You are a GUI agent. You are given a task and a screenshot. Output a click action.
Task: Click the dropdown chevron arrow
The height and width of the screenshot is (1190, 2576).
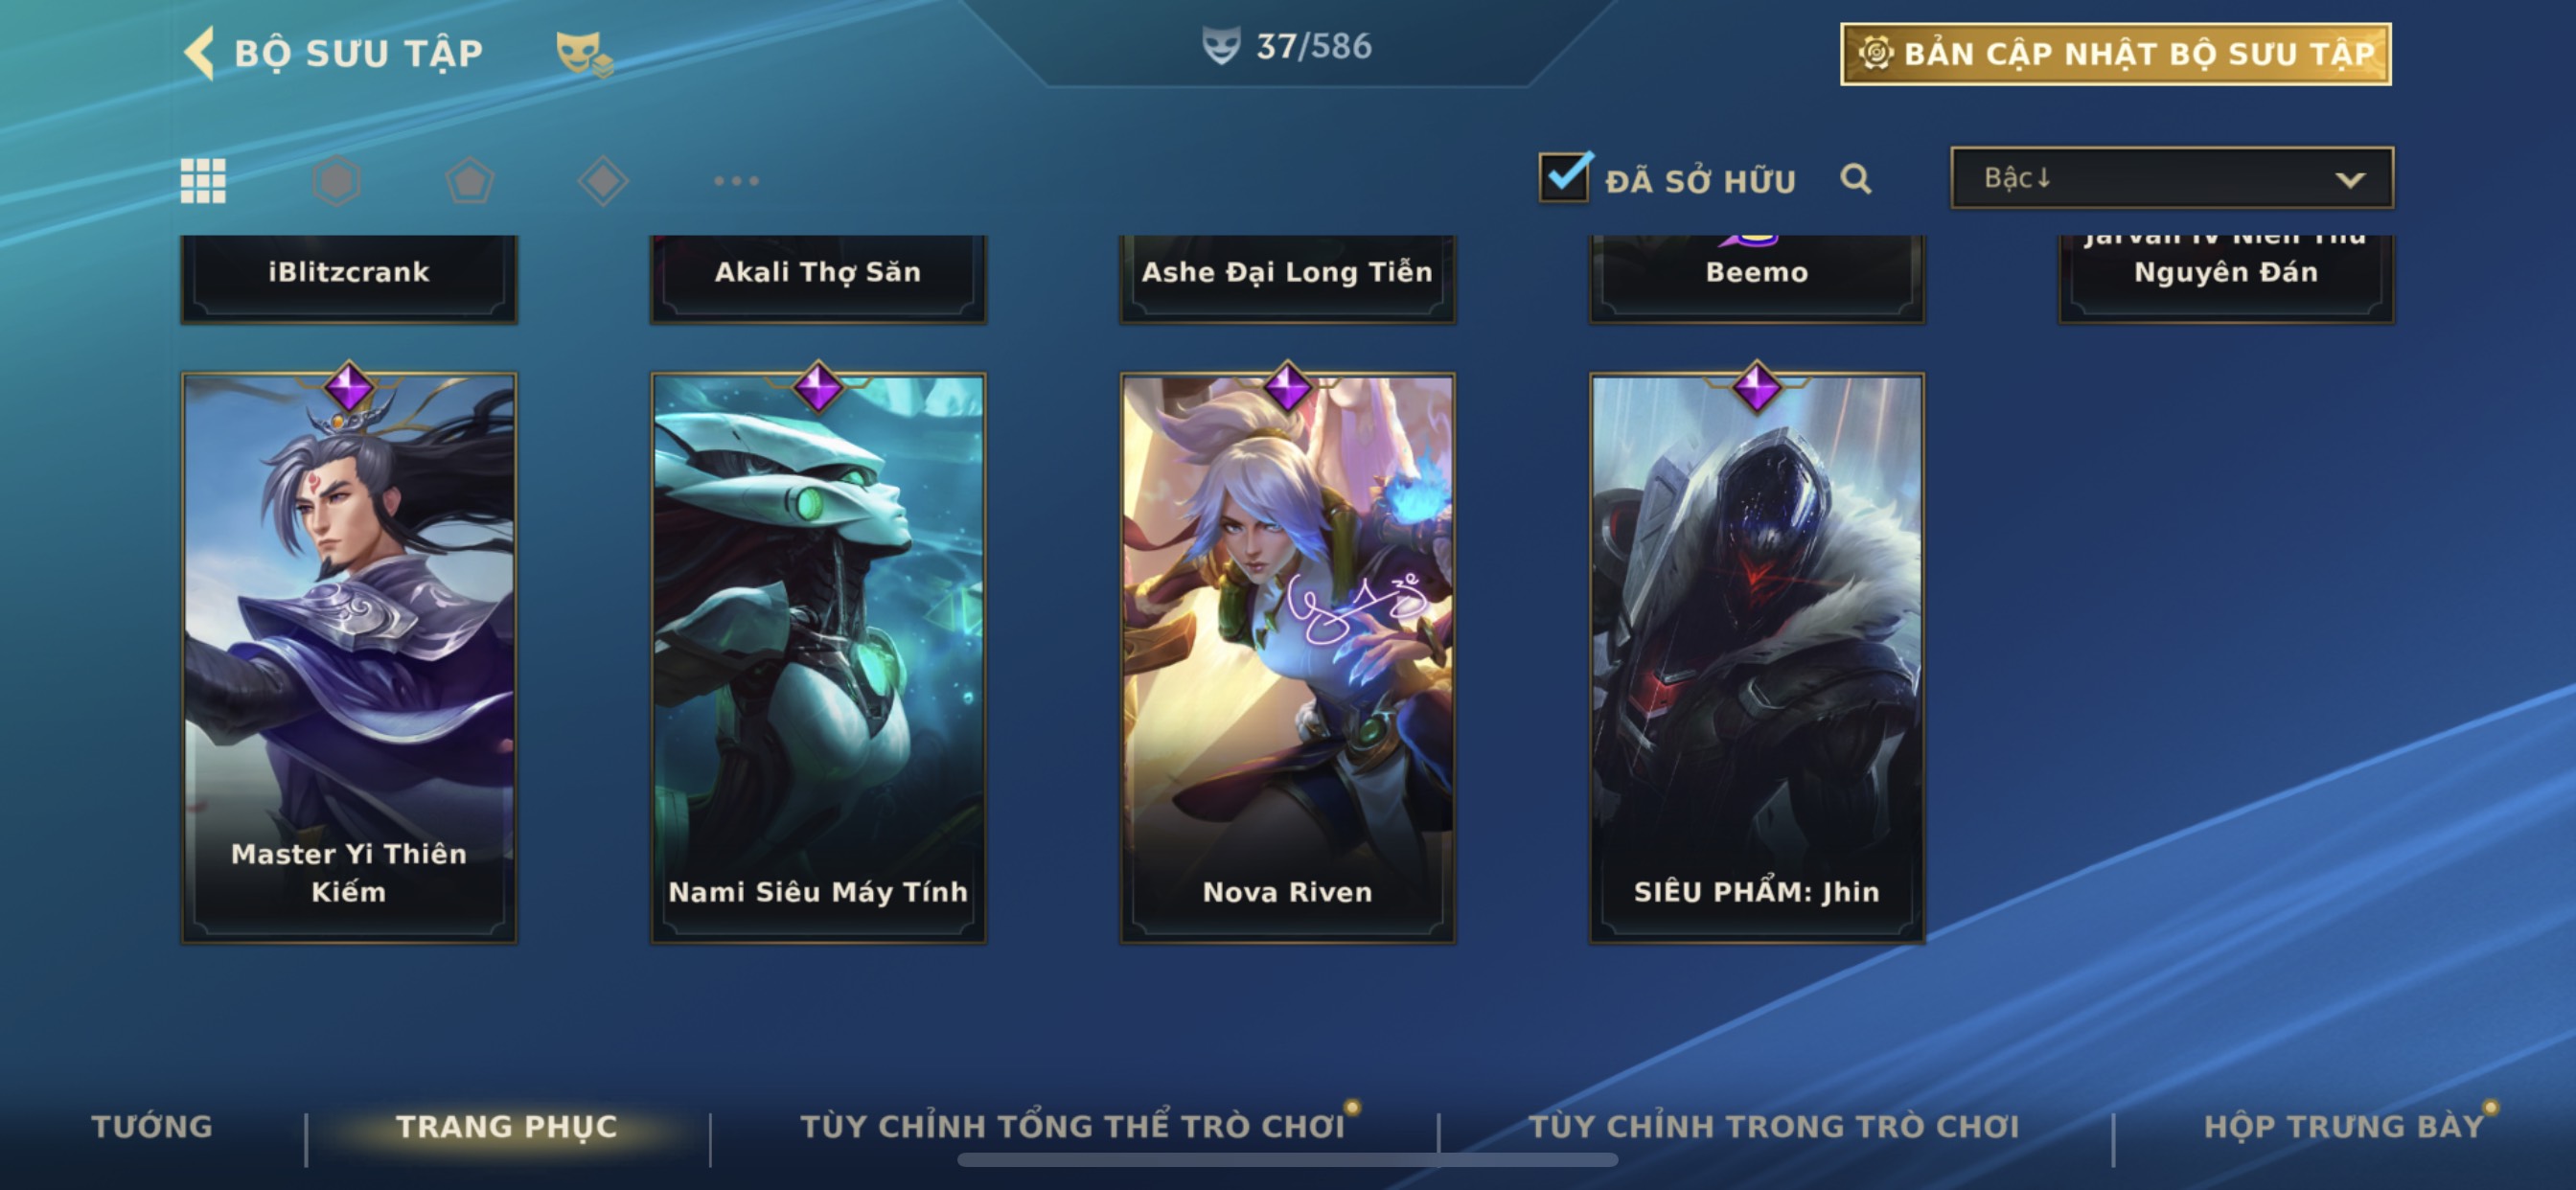pos(2350,180)
